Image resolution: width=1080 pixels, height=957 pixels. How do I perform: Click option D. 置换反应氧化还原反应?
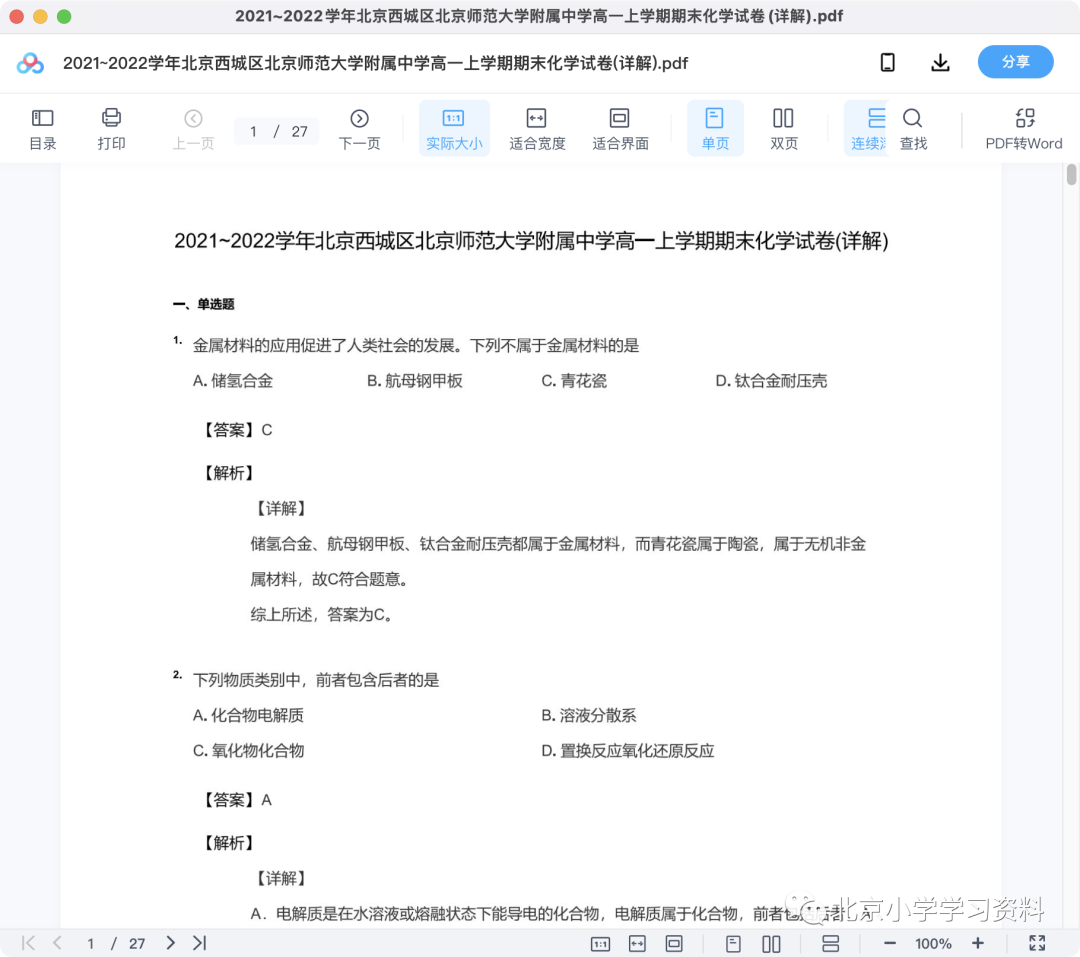(627, 750)
